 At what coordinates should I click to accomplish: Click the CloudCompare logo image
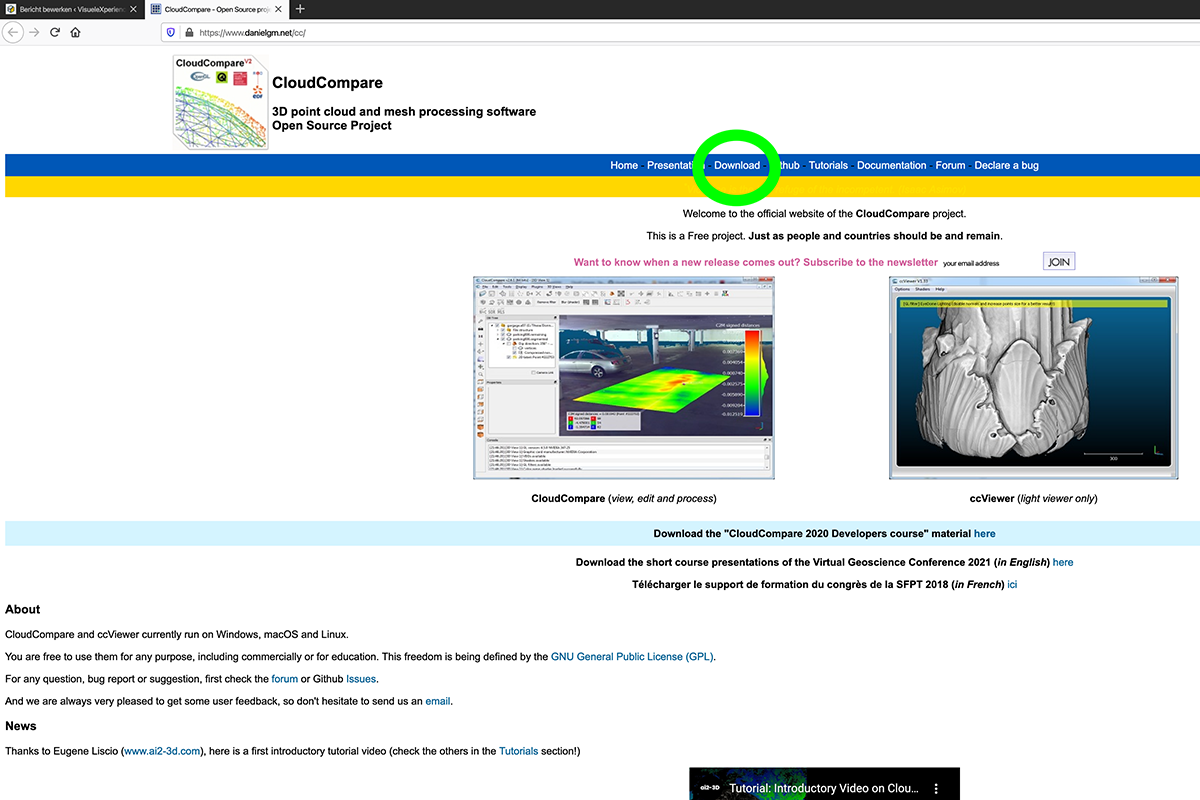click(x=220, y=102)
